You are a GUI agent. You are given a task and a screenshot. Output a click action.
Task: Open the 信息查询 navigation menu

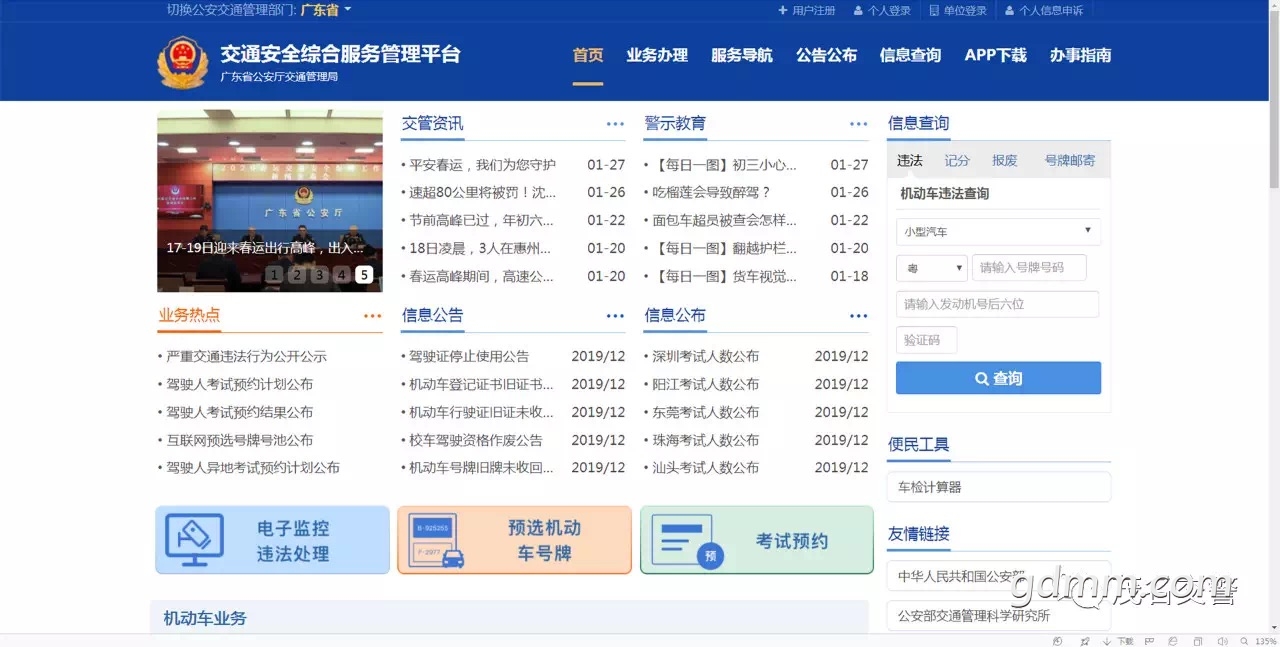pyautogui.click(x=910, y=56)
